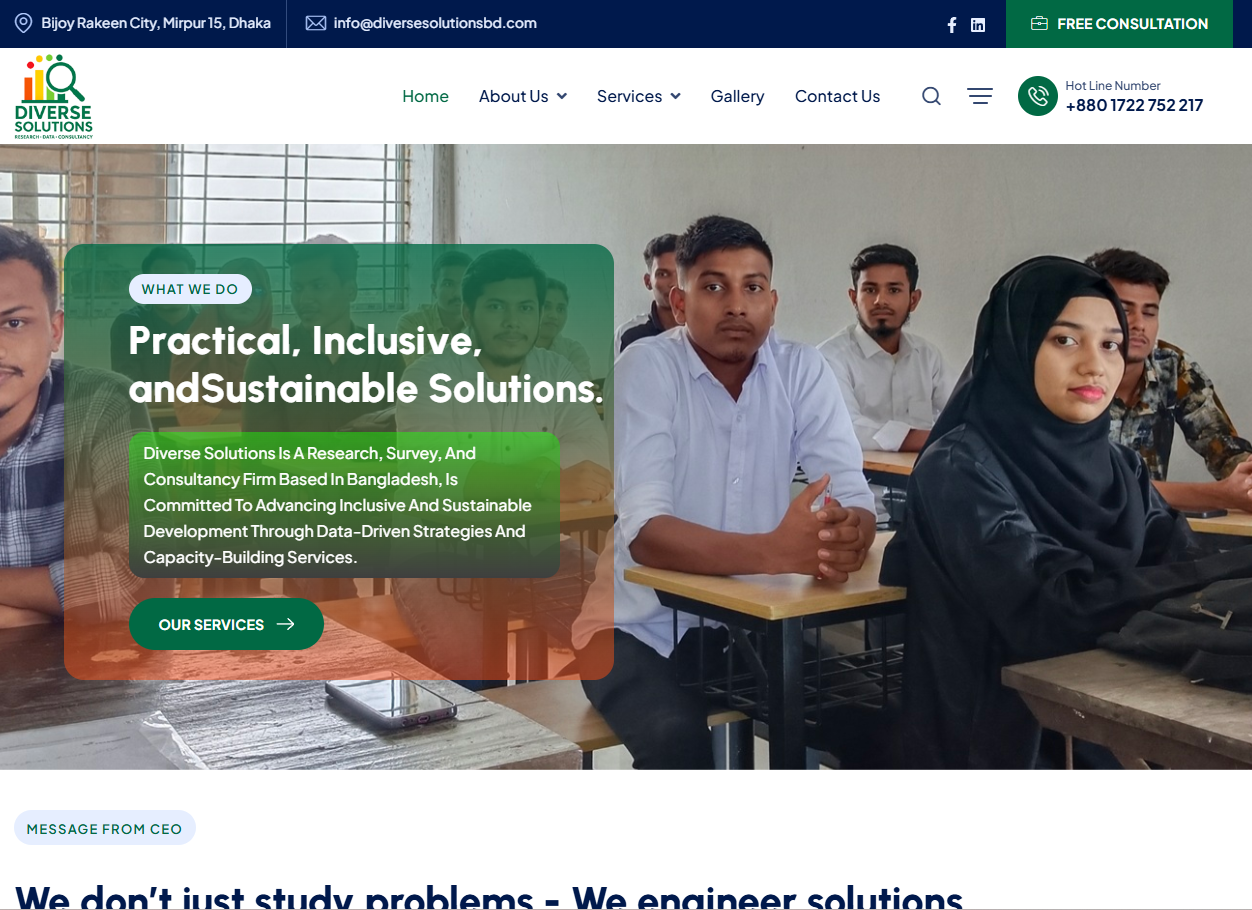Click the briefcase icon in Free Consultation
This screenshot has width=1252, height=910.
(x=1039, y=24)
